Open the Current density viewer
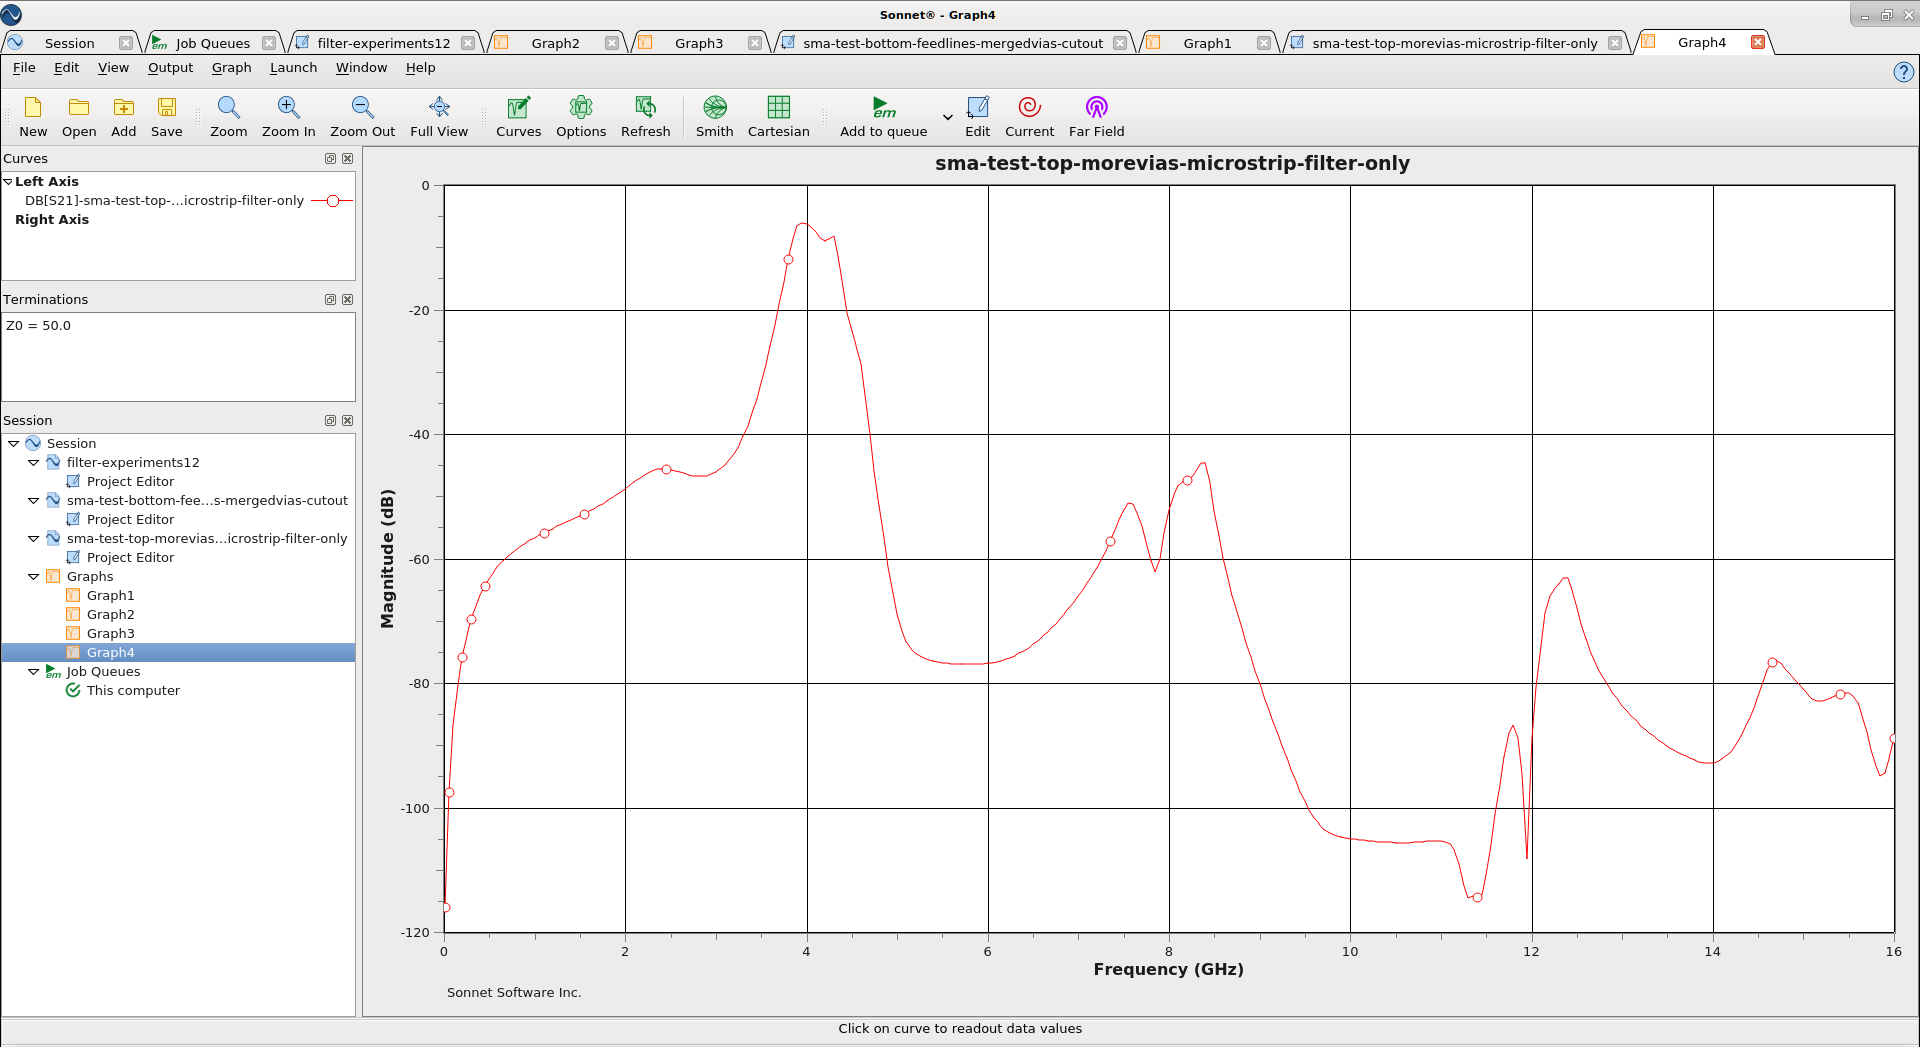The width and height of the screenshot is (1920, 1047). 1030,107
